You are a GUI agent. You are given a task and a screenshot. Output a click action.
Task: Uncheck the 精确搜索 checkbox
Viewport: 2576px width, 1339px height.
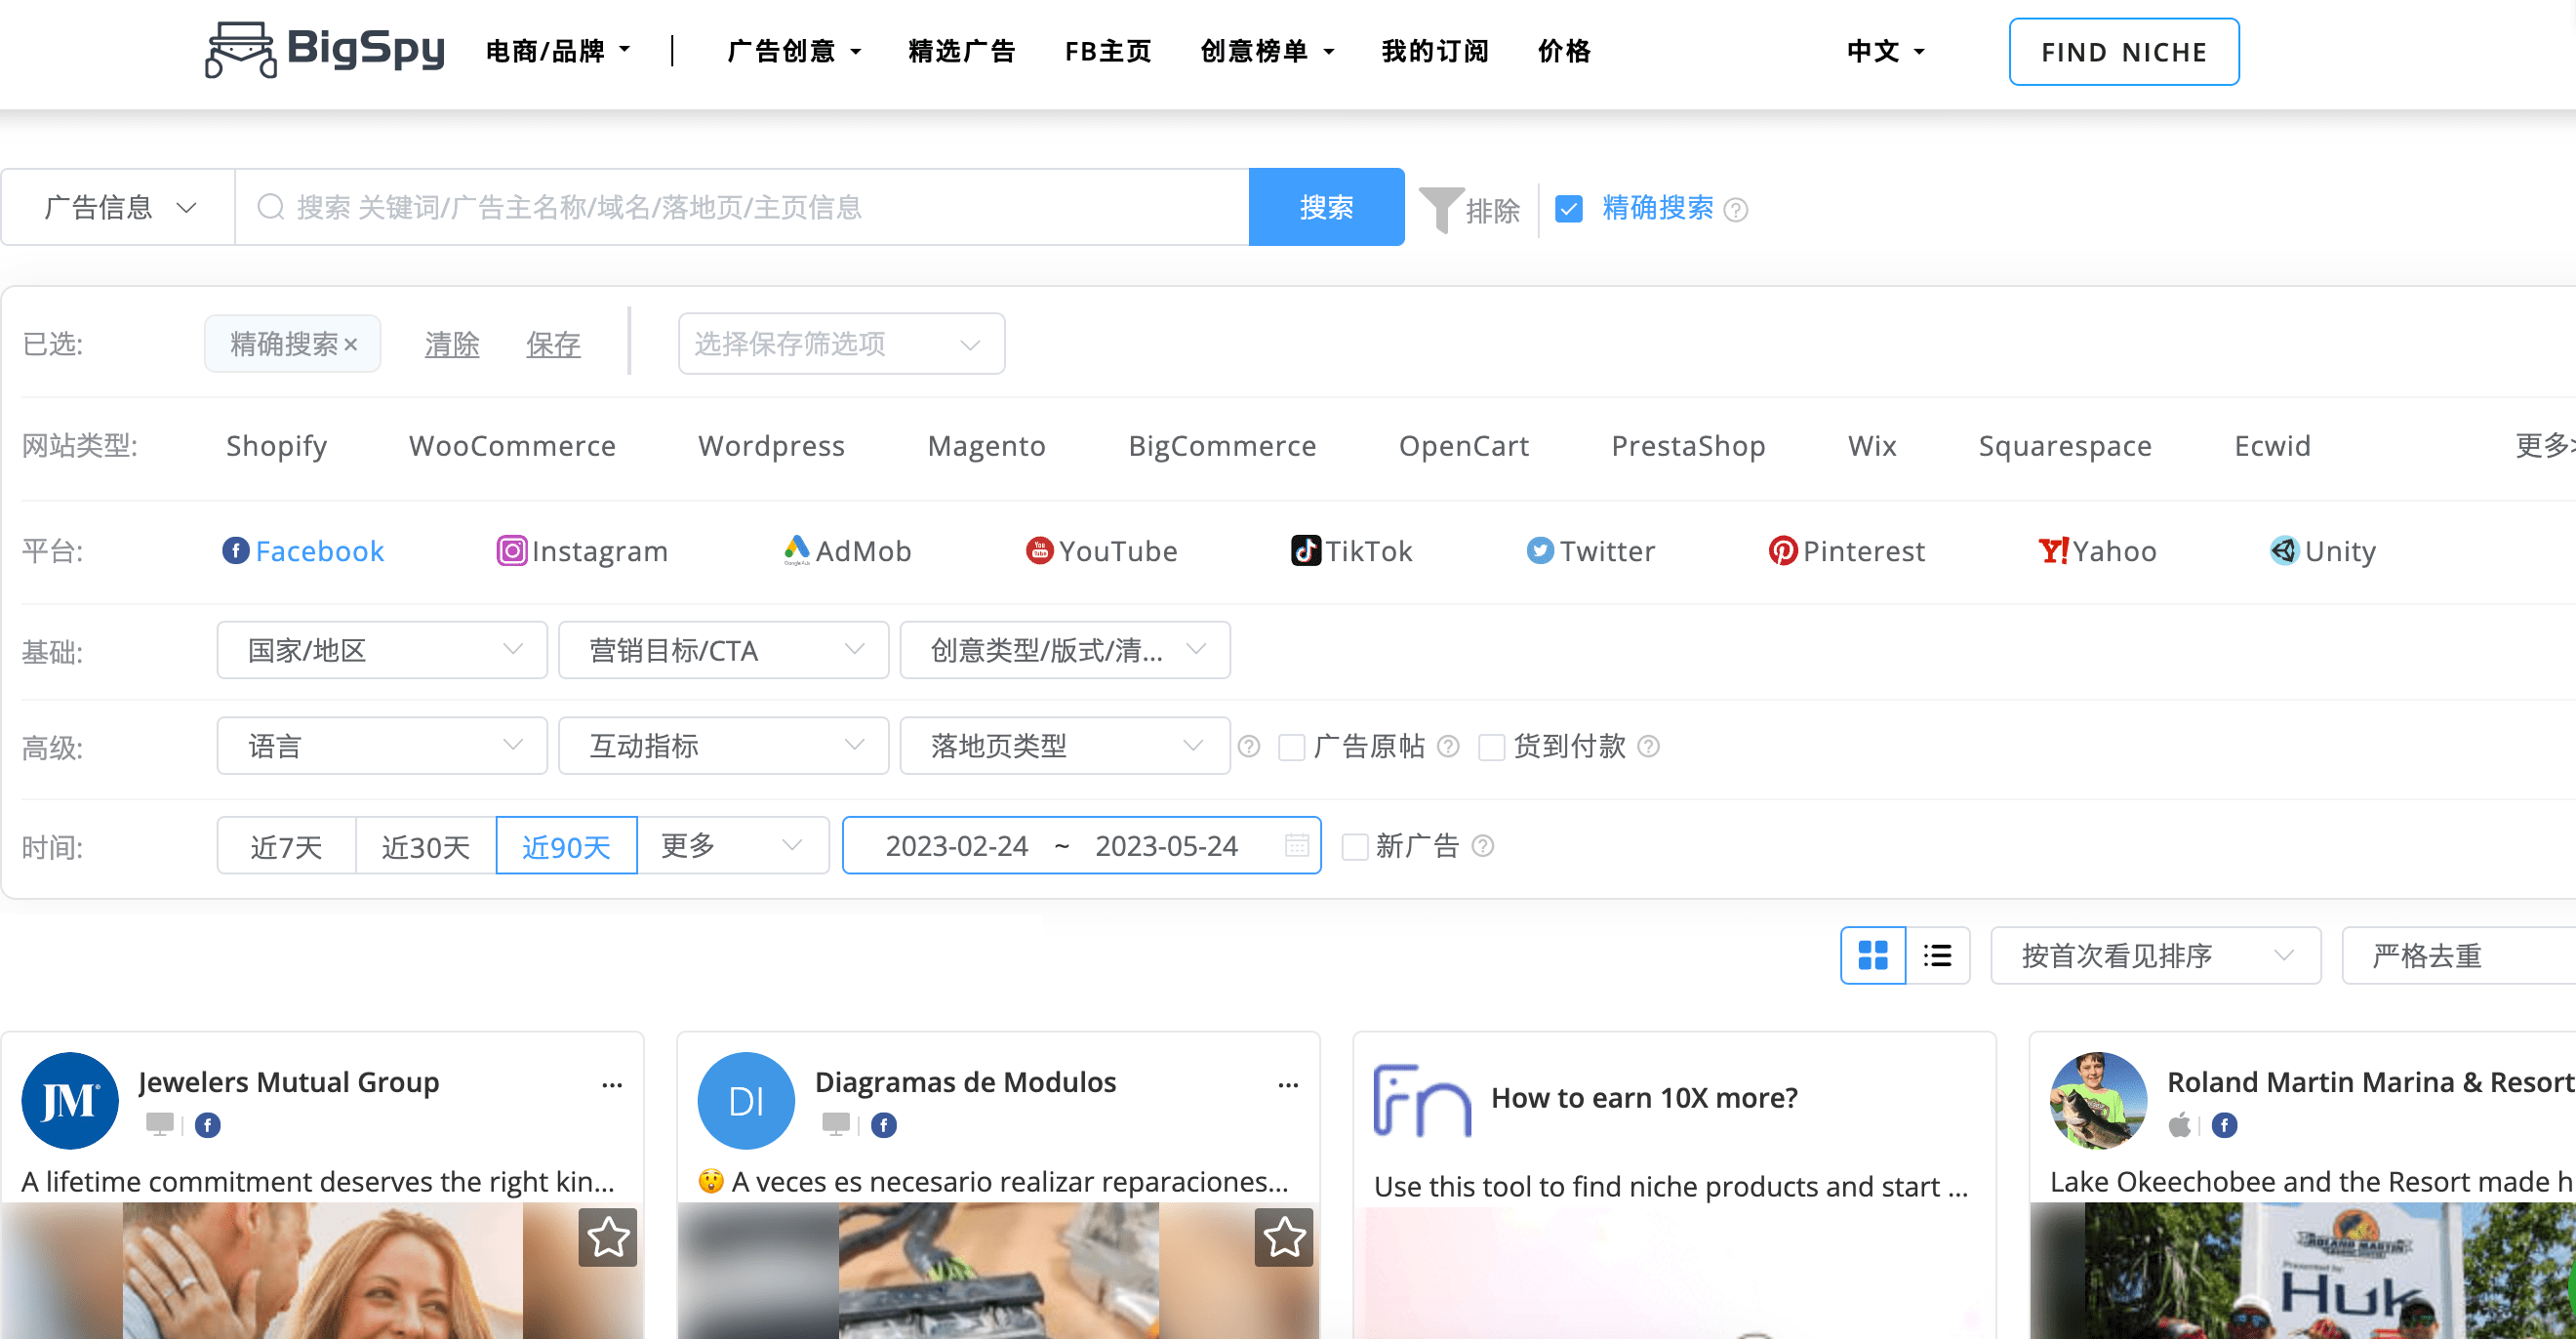[1569, 208]
